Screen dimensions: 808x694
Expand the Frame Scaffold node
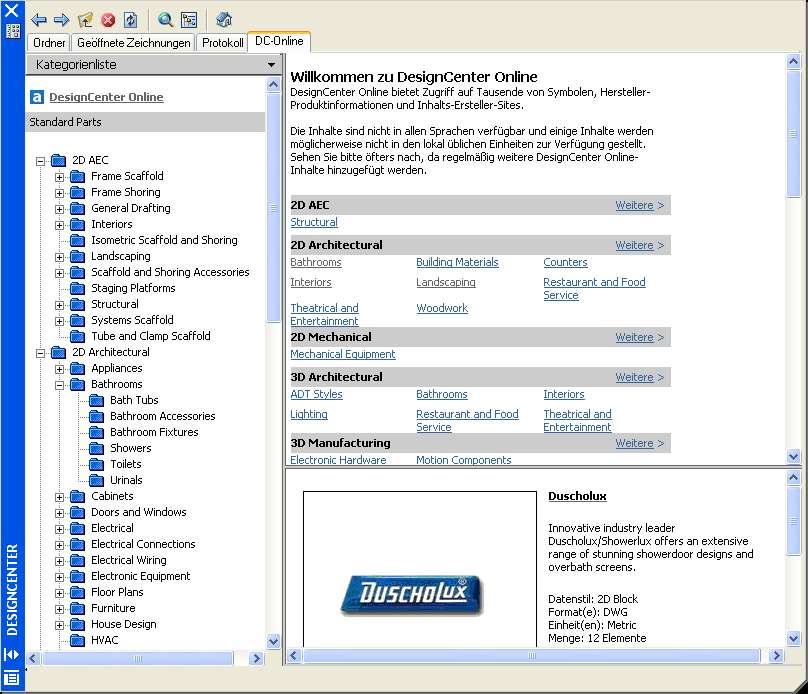[60, 177]
